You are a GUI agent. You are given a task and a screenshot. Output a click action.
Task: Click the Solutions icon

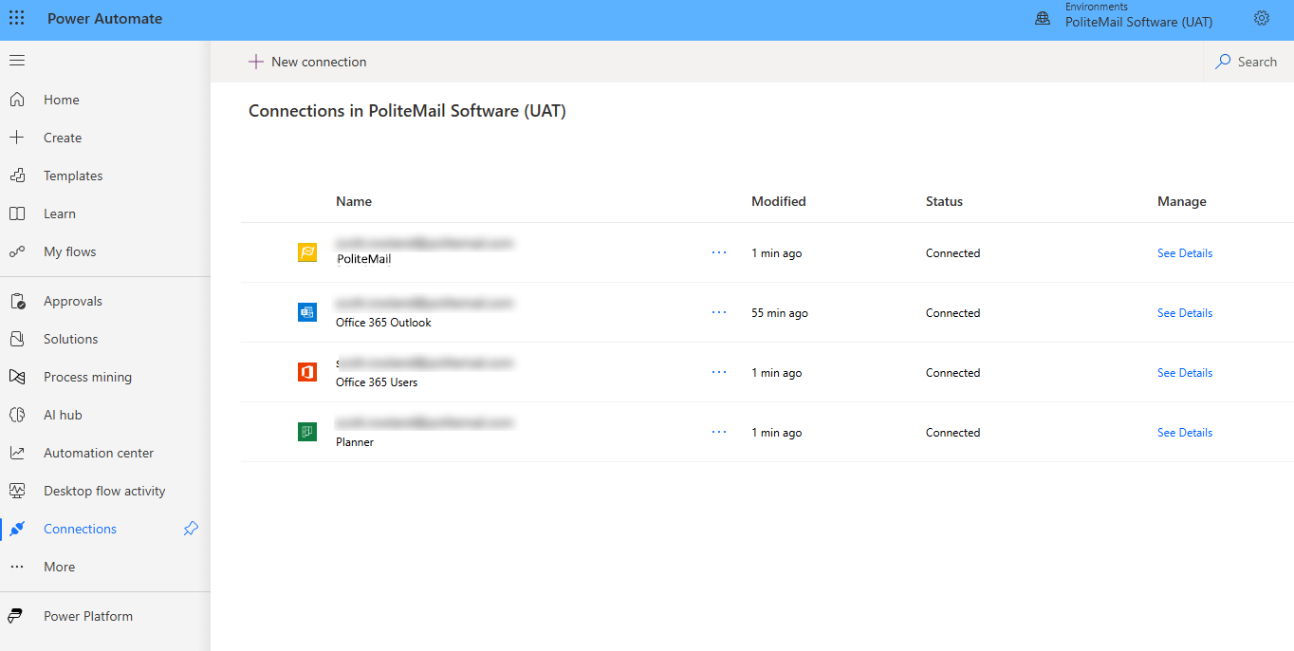pyautogui.click(x=17, y=339)
